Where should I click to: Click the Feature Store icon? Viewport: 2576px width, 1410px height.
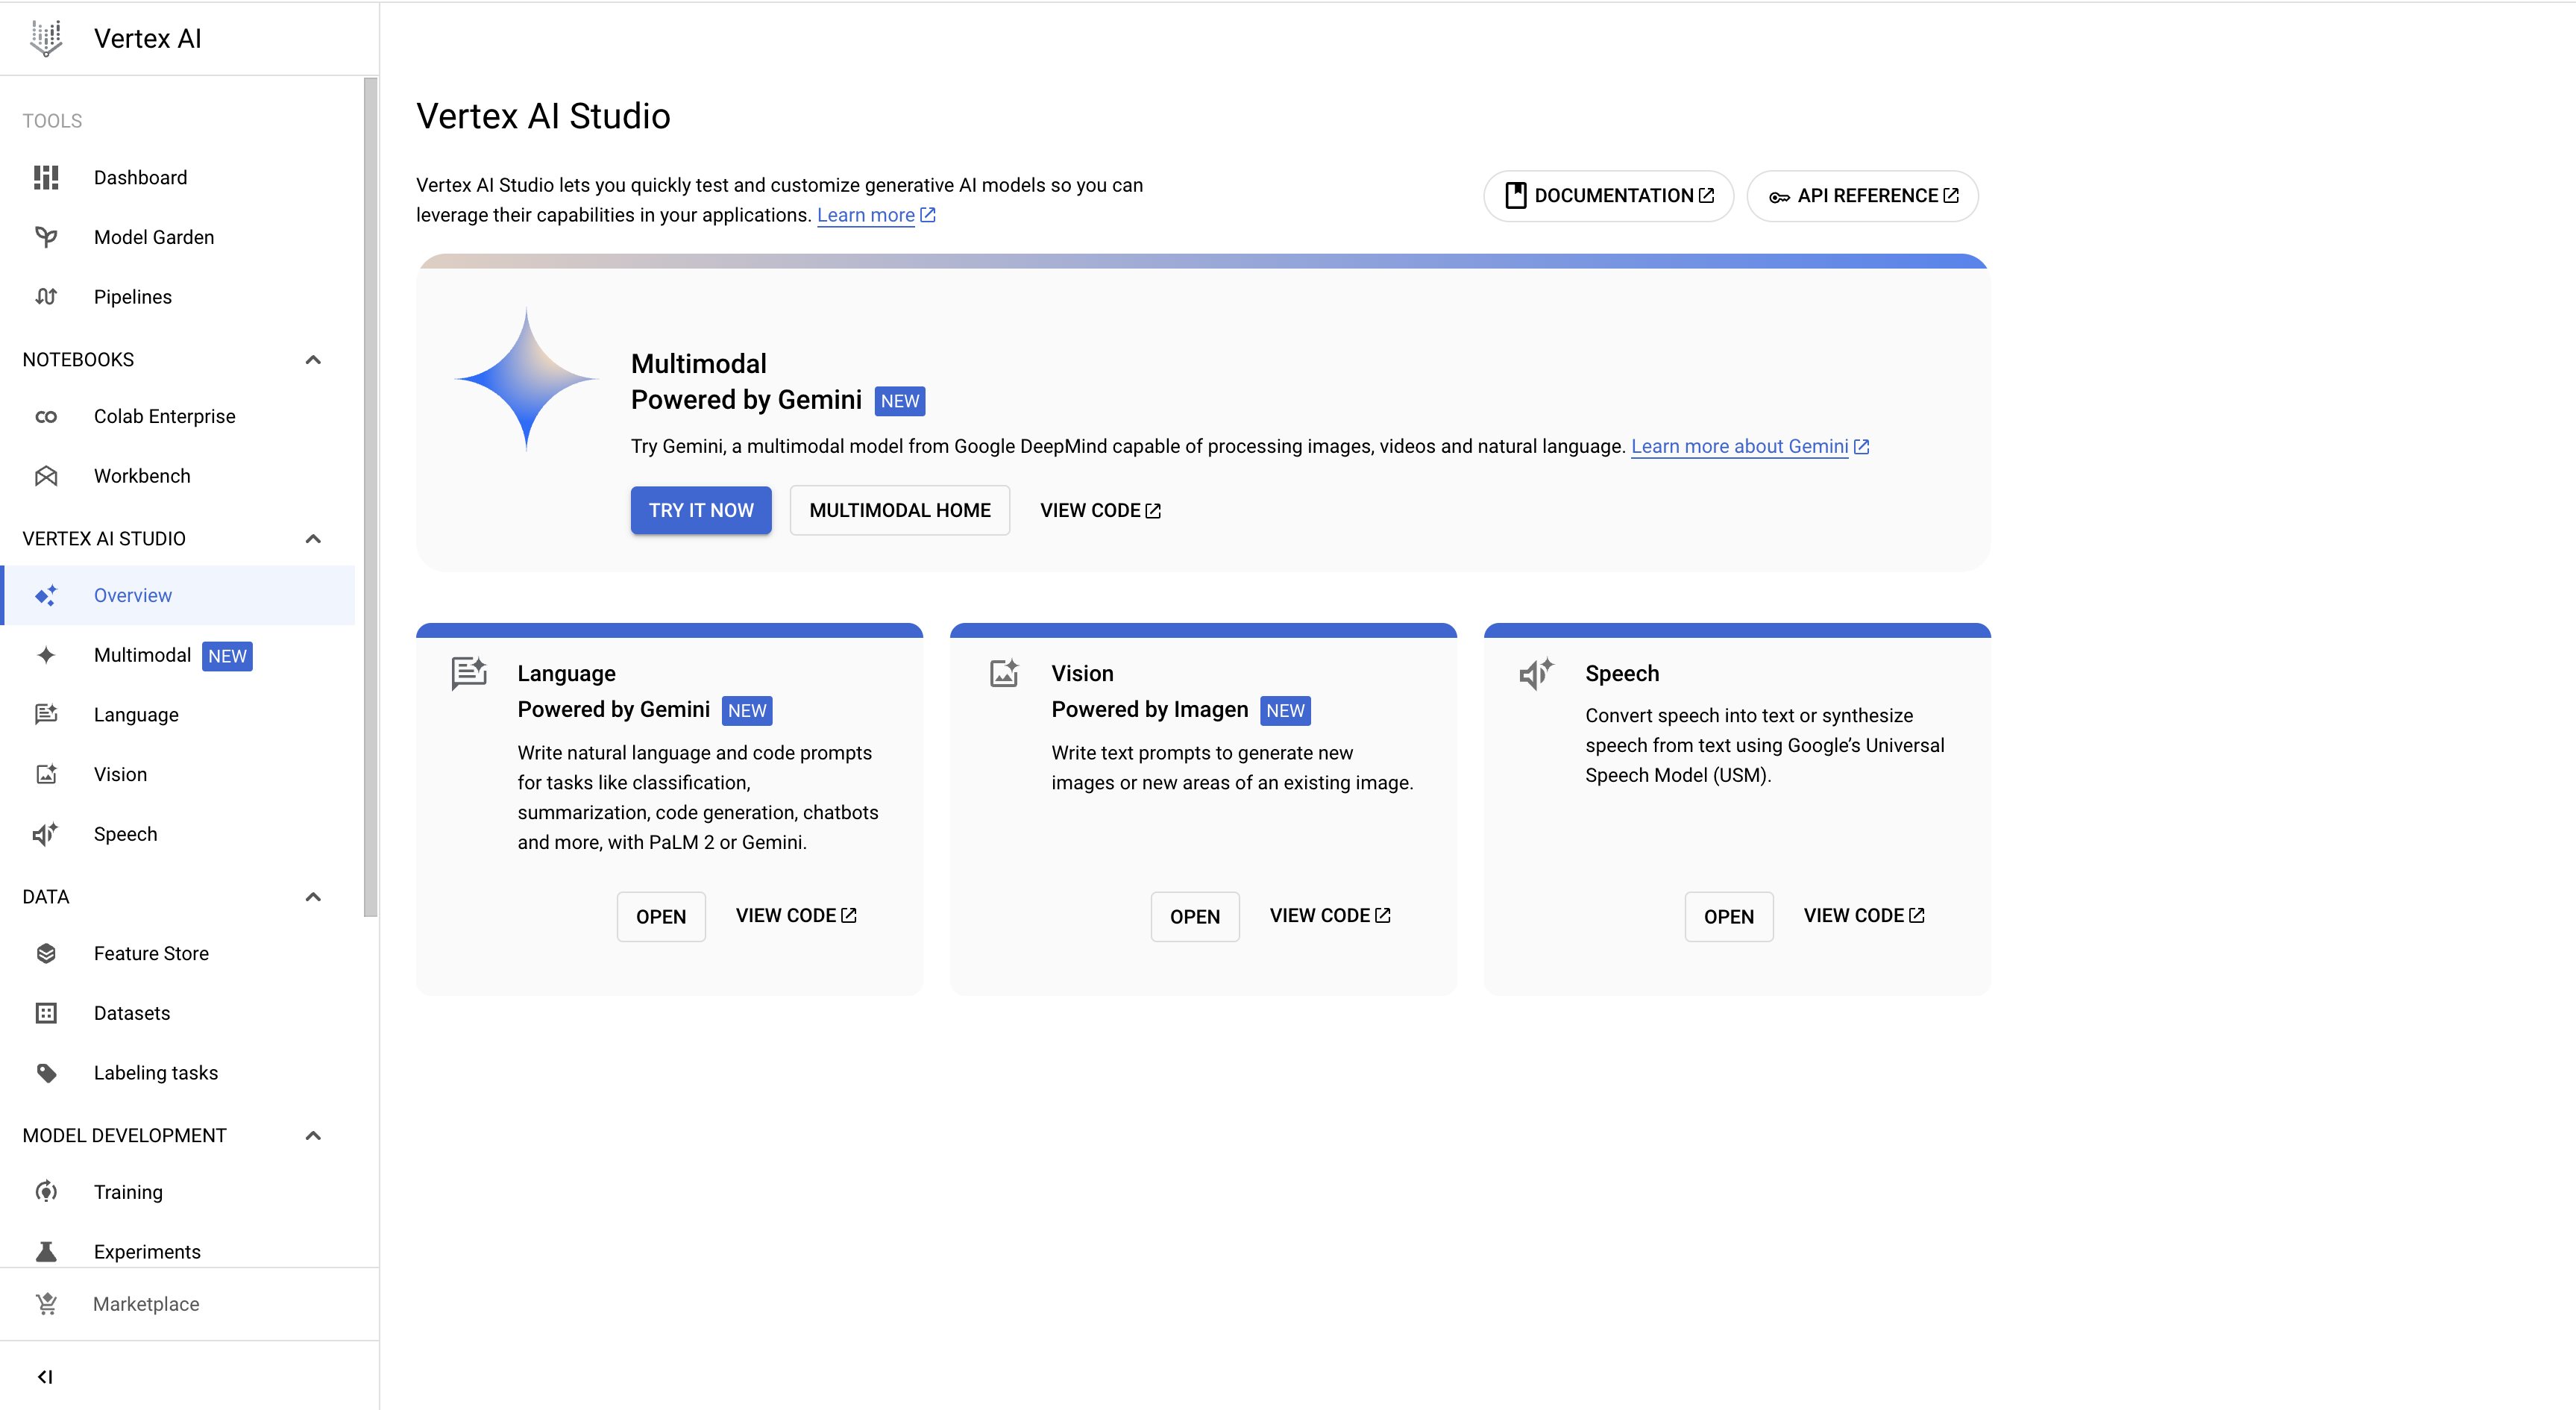pyautogui.click(x=46, y=953)
